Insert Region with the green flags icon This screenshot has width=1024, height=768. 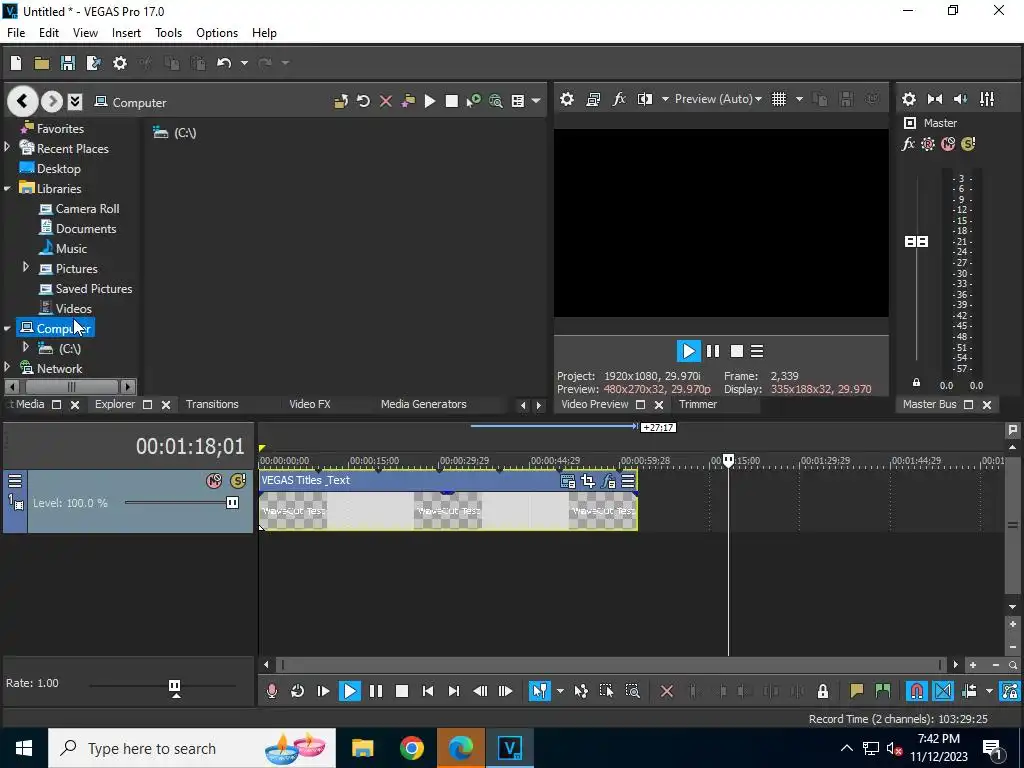coord(882,691)
